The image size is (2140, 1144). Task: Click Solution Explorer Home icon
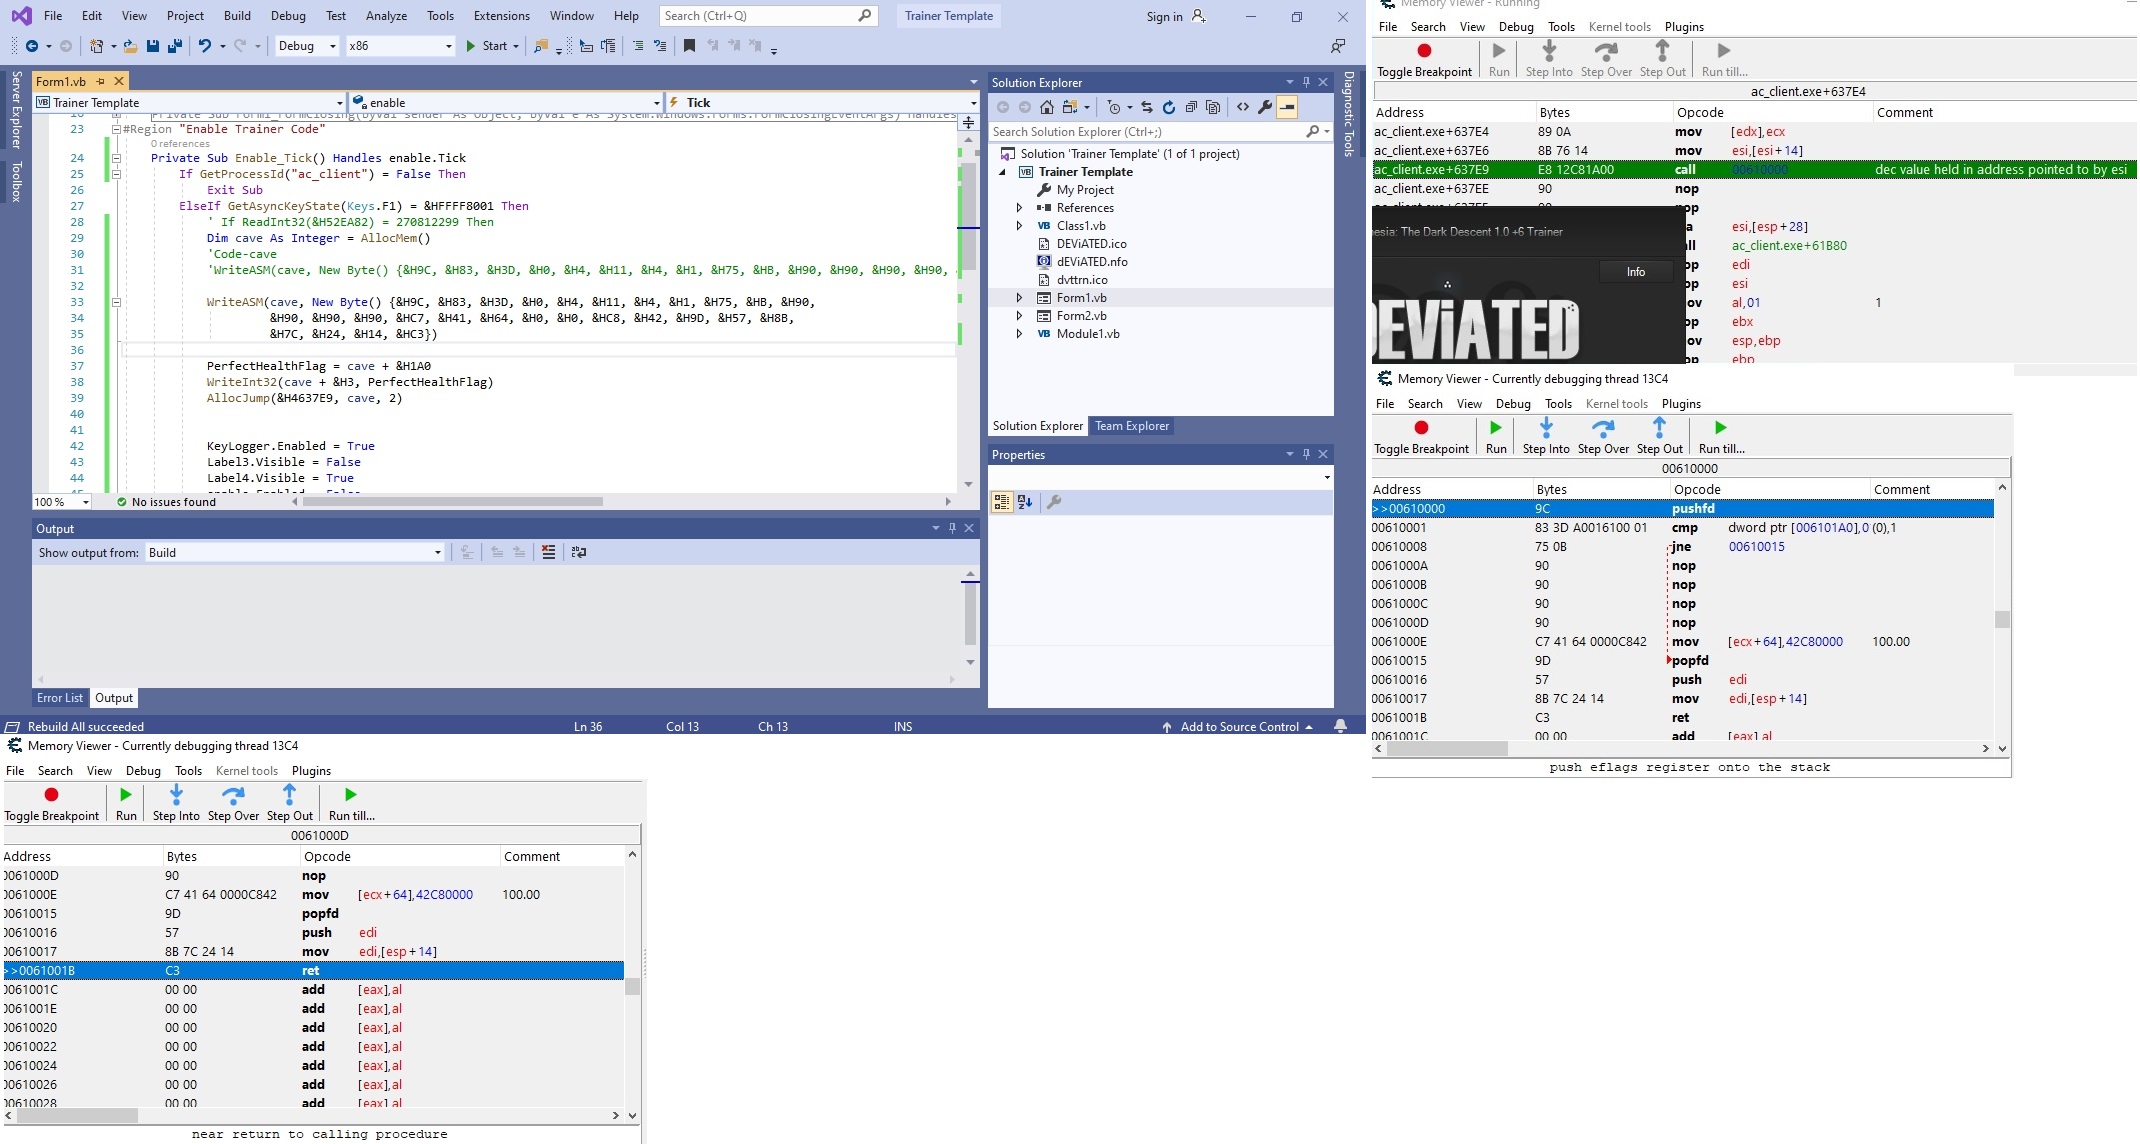1046,107
